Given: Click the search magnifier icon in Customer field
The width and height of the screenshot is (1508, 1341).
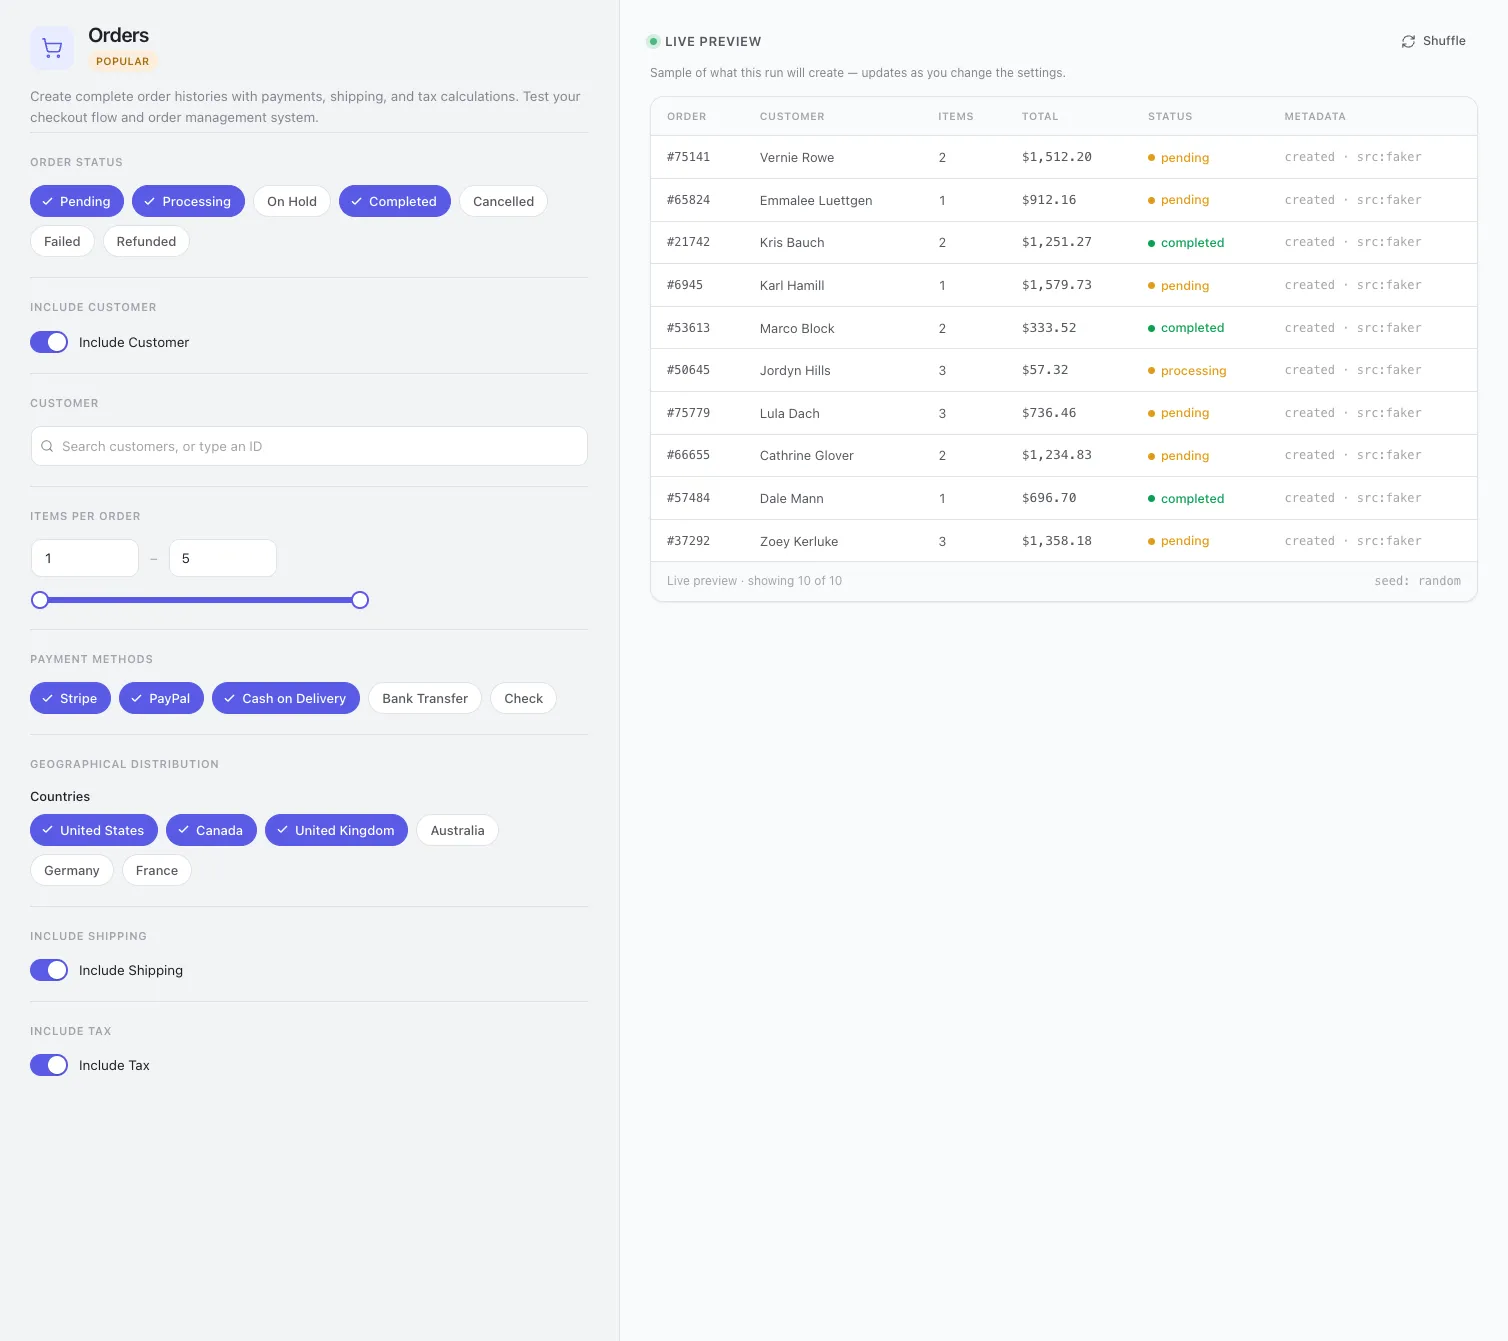Looking at the screenshot, I should point(47,446).
